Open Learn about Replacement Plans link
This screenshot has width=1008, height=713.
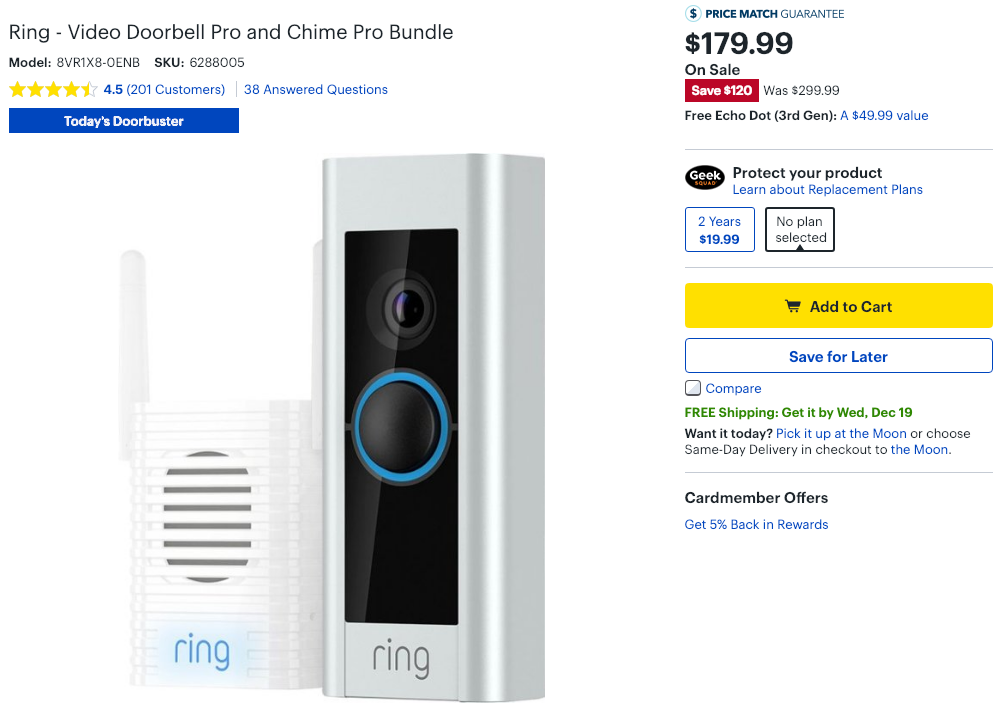pos(827,189)
